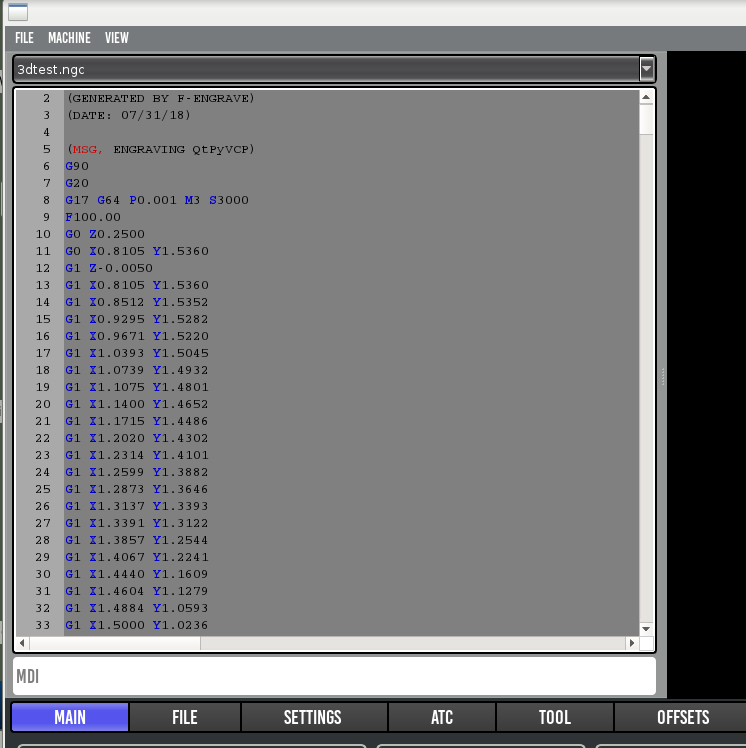Click the horizontal scrollbar thumb
The image size is (746, 748).
[115, 643]
